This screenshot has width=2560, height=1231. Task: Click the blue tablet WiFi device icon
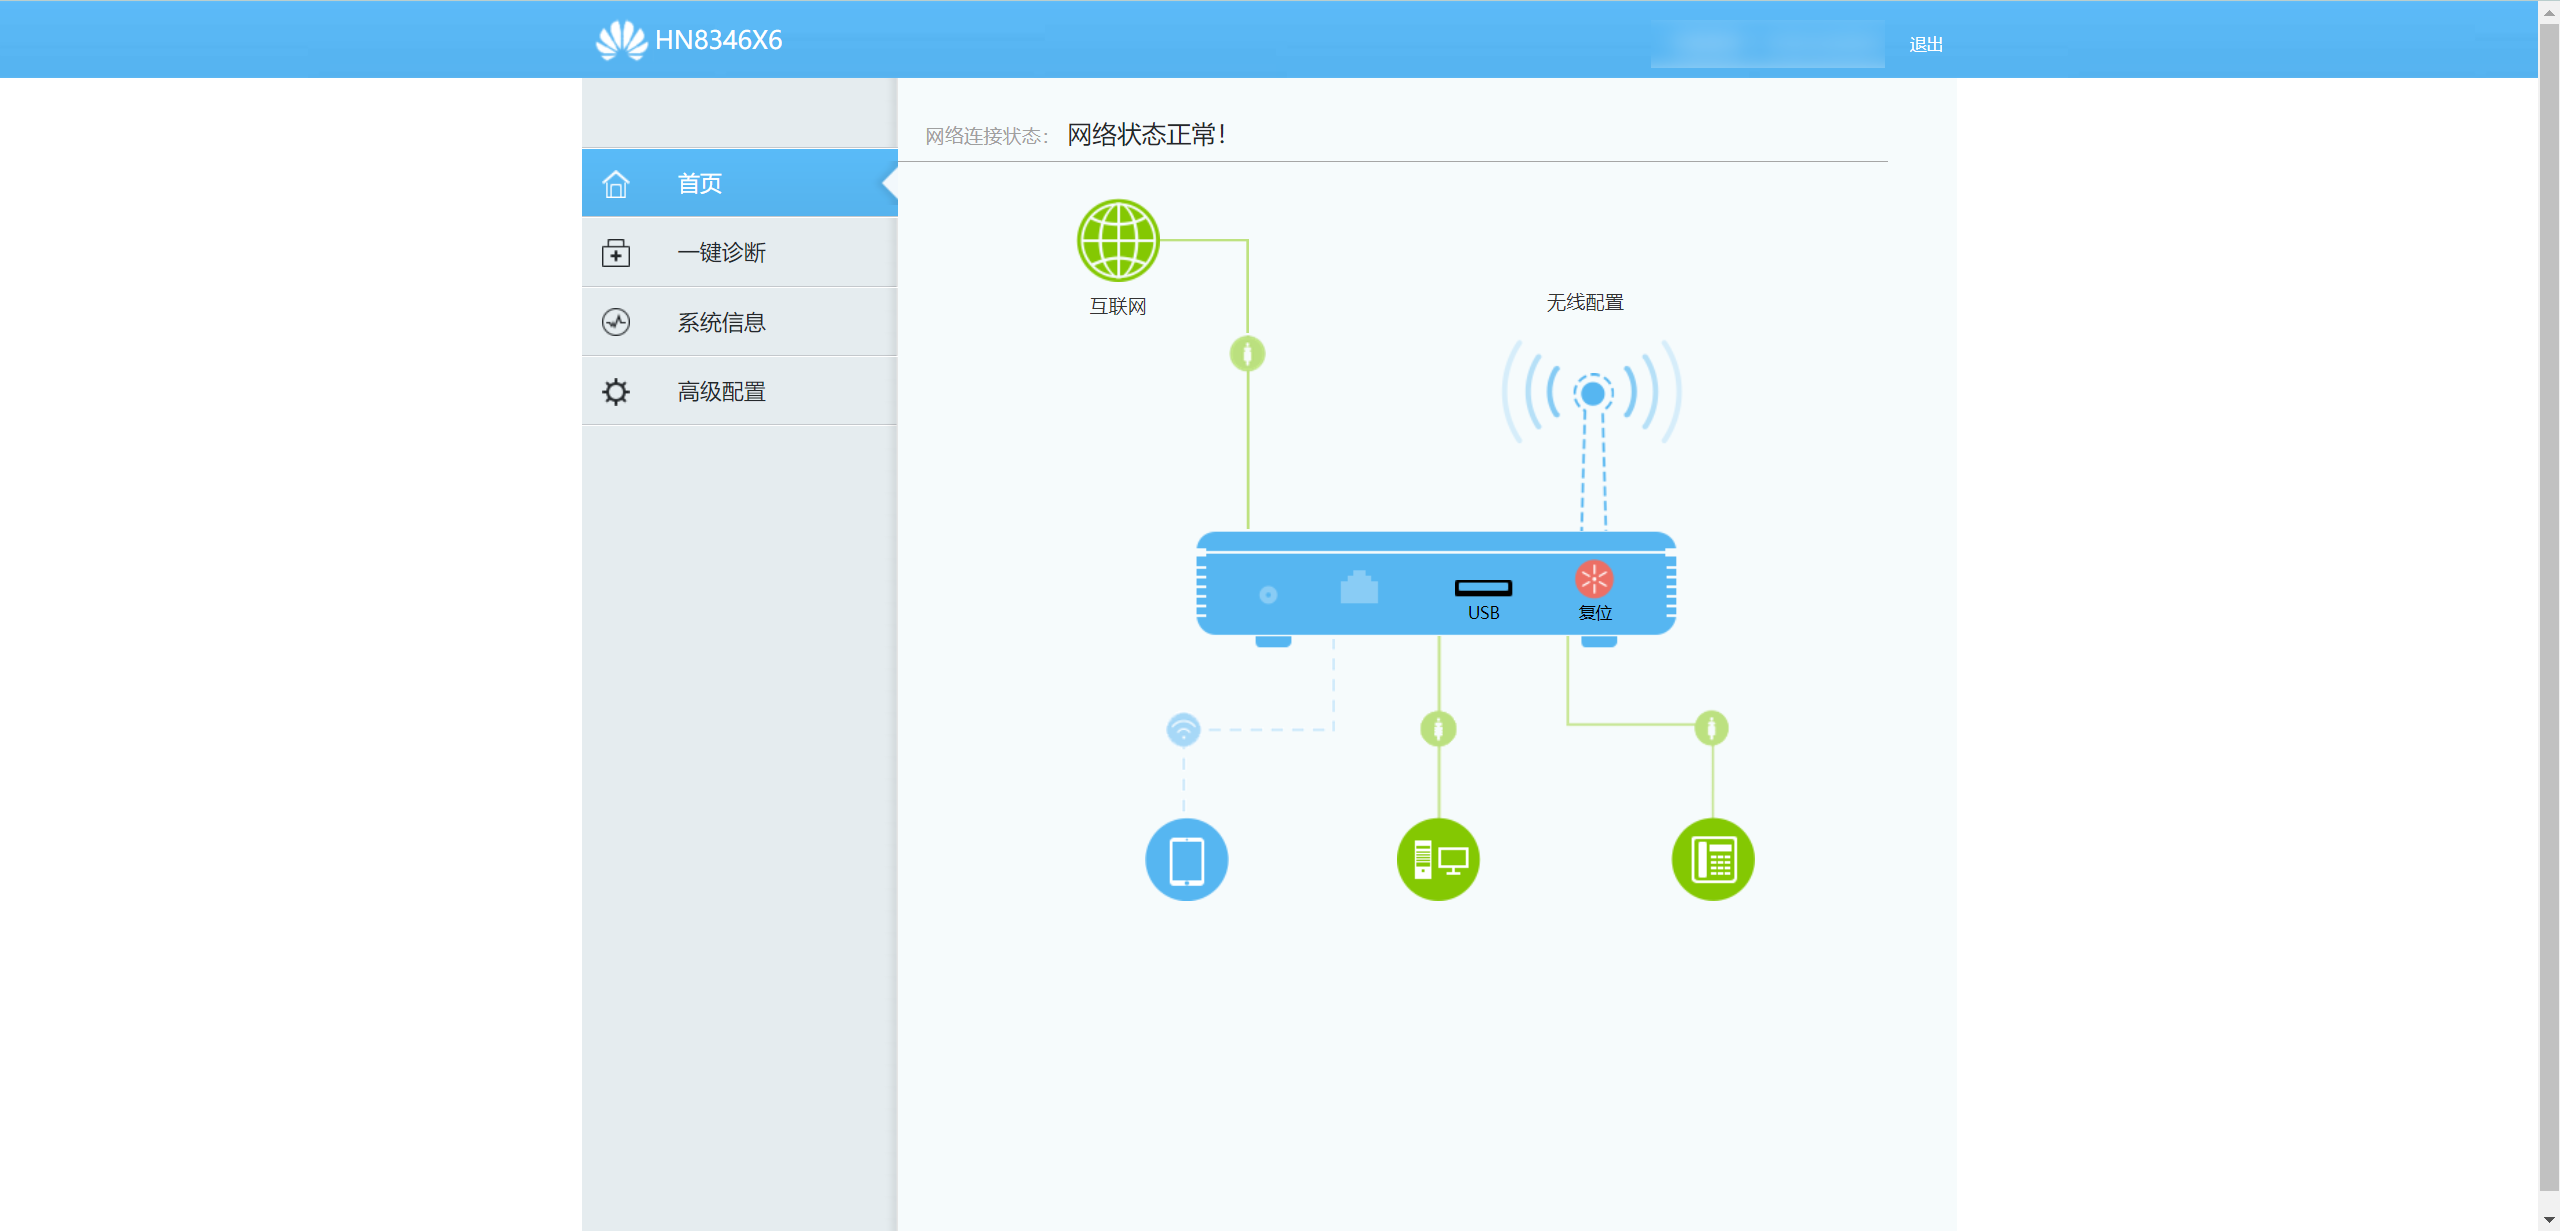point(1186,860)
